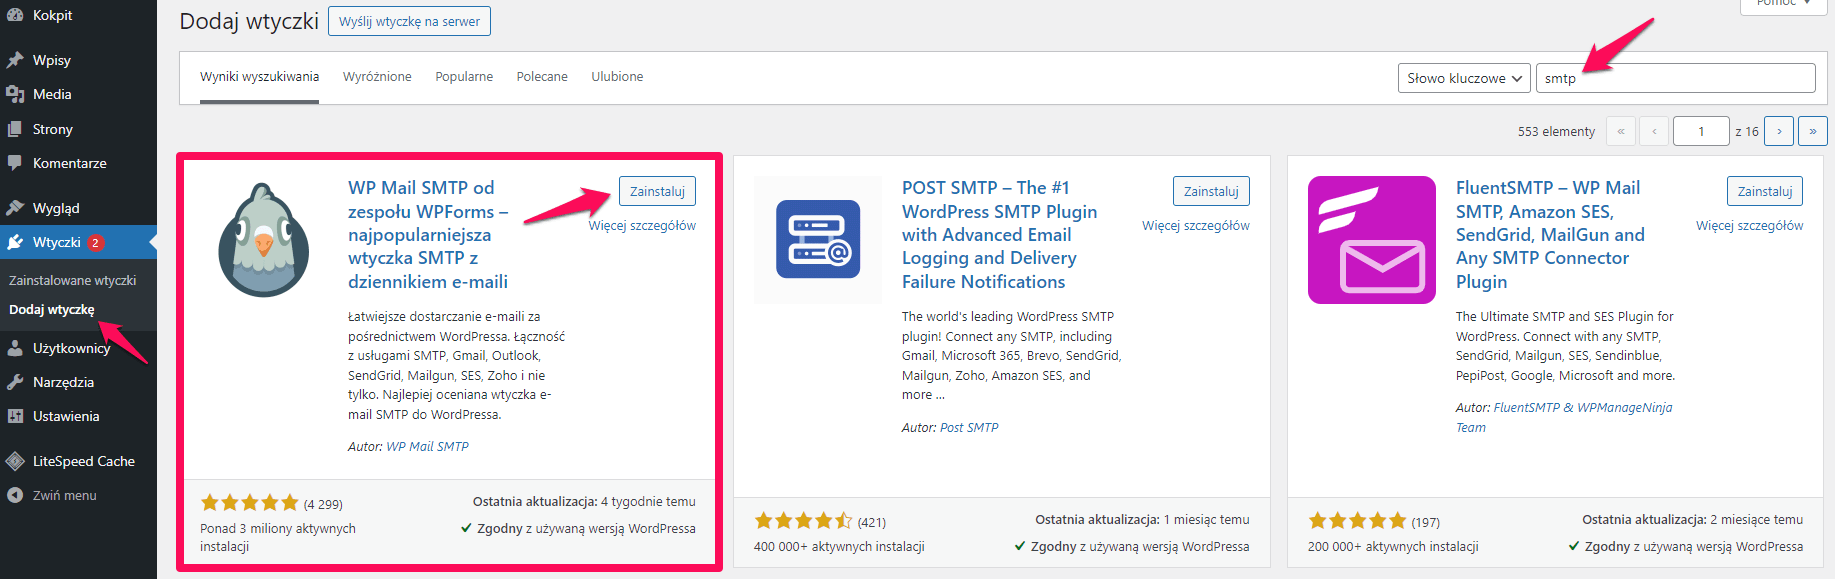Switch to Wyniki wyszukiwania tab
Image resolution: width=1835 pixels, height=579 pixels.
pyautogui.click(x=259, y=77)
